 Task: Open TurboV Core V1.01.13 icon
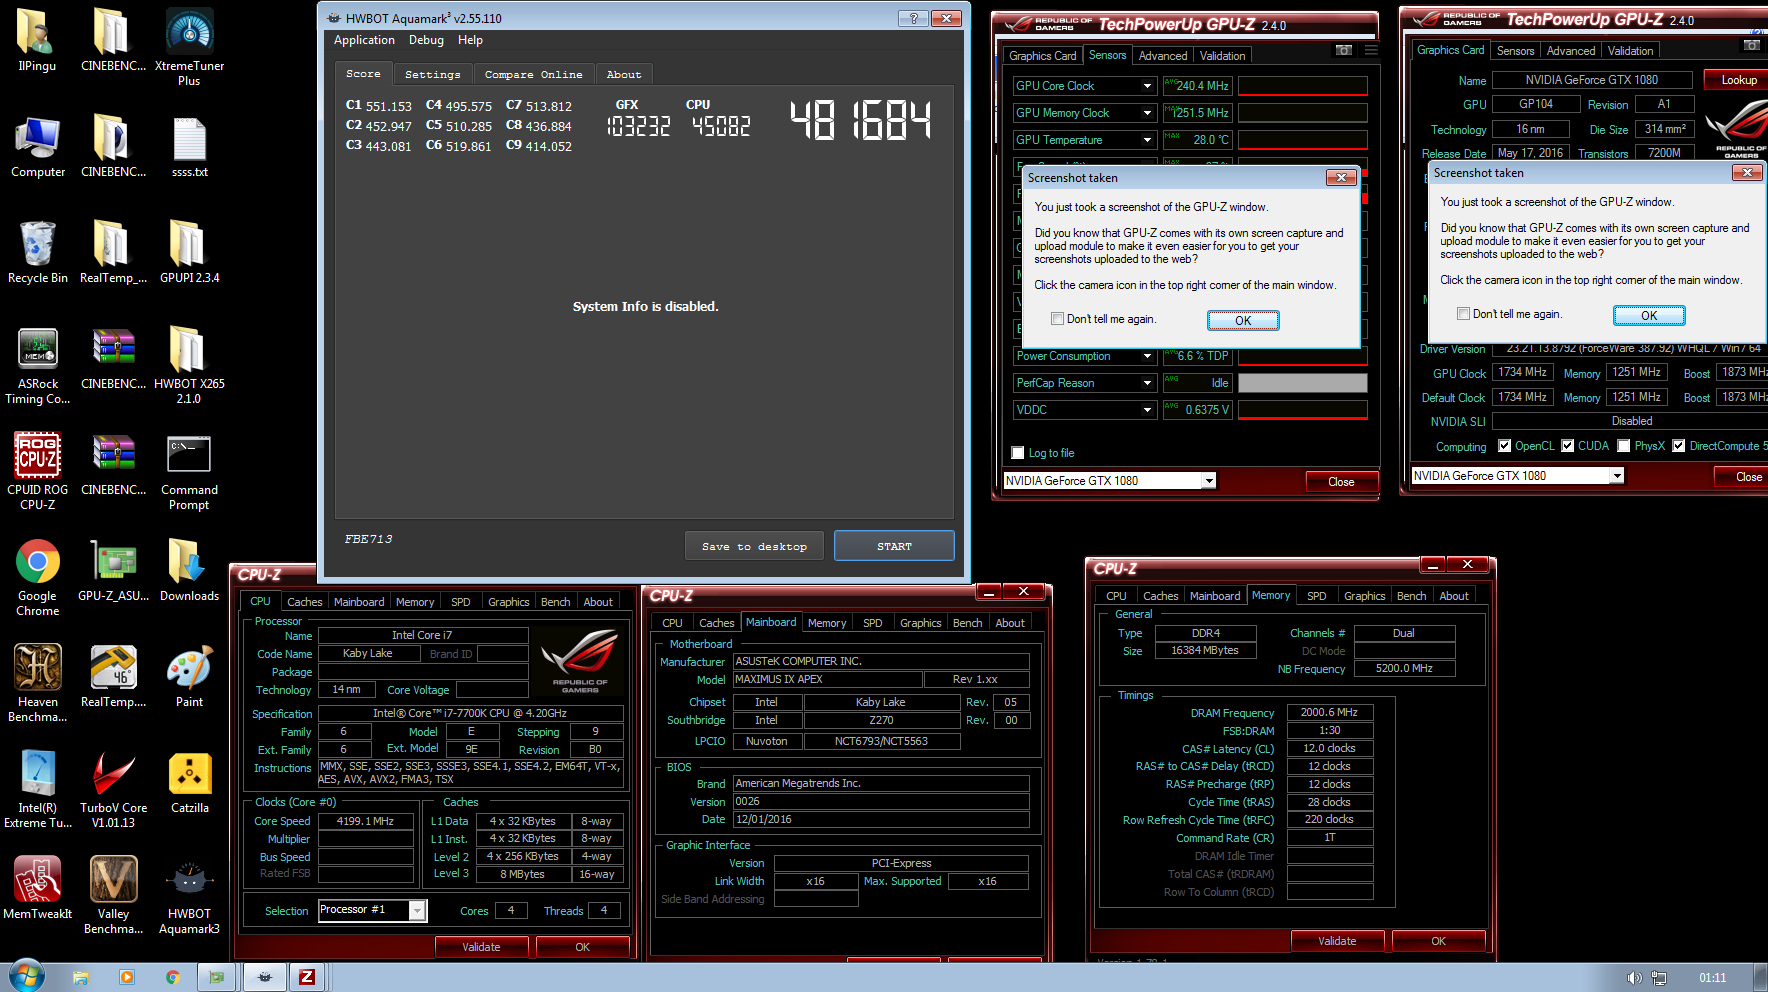pos(114,790)
